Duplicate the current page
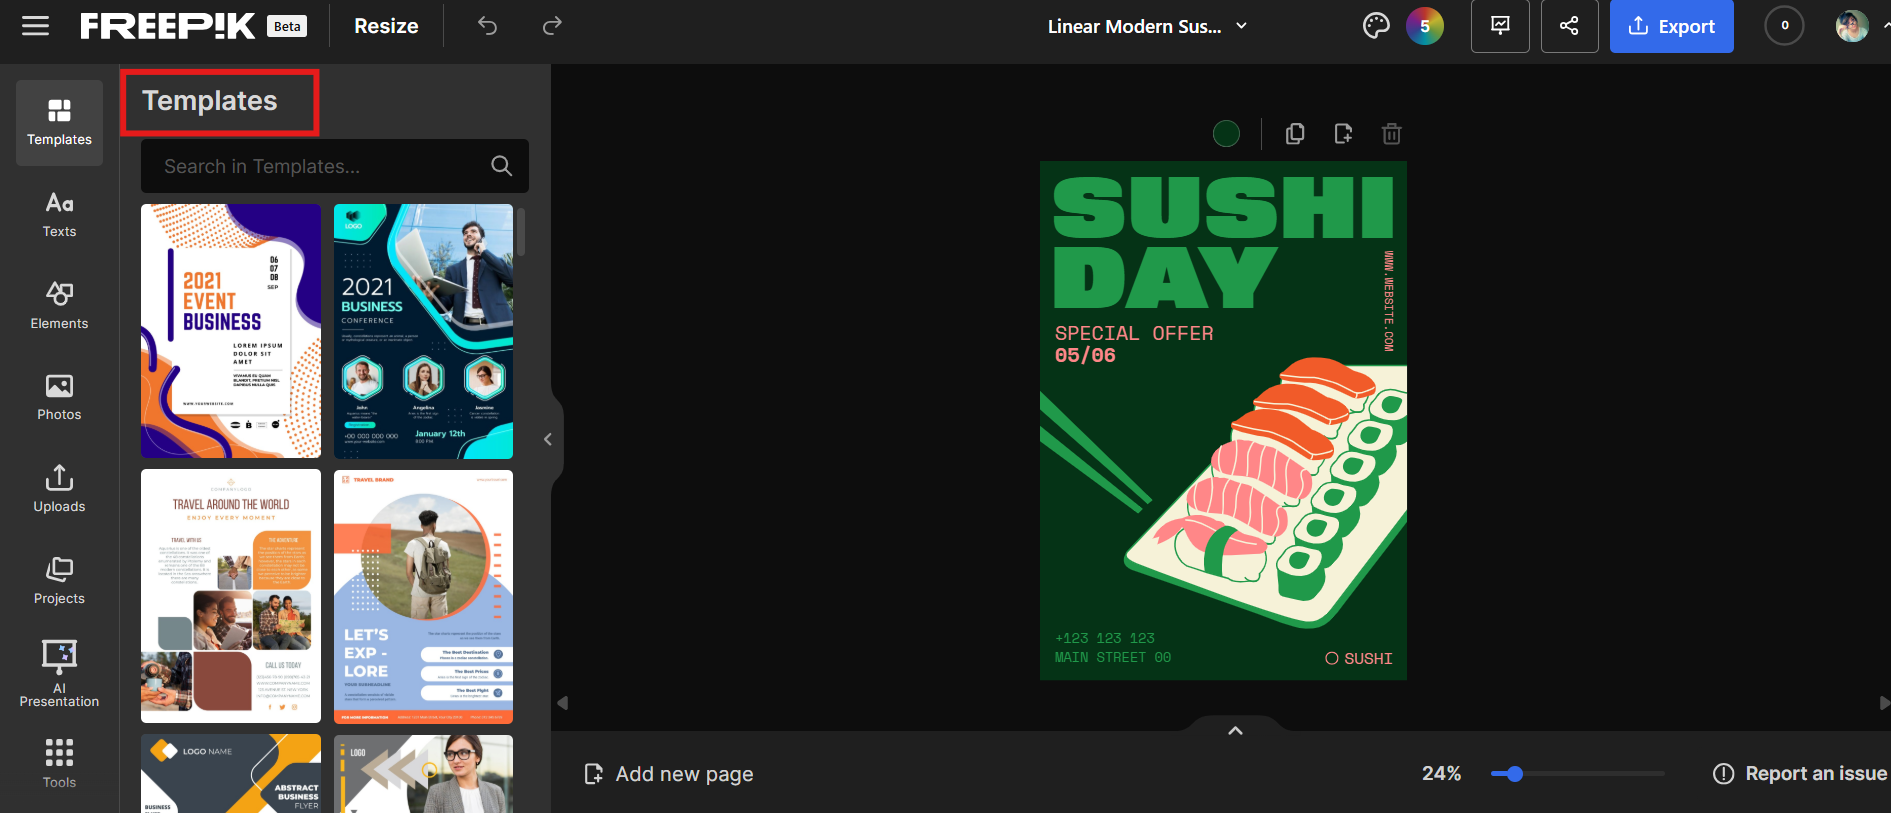Screen dimensions: 1891x813 click(1295, 134)
